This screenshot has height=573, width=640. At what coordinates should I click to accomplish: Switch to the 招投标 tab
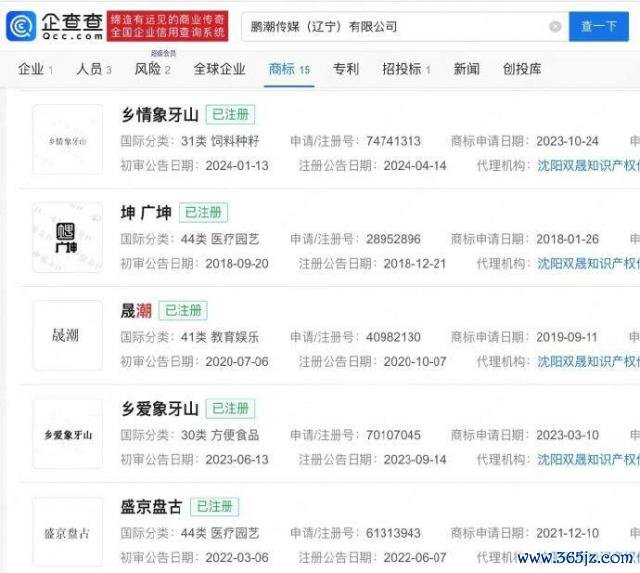click(x=407, y=69)
